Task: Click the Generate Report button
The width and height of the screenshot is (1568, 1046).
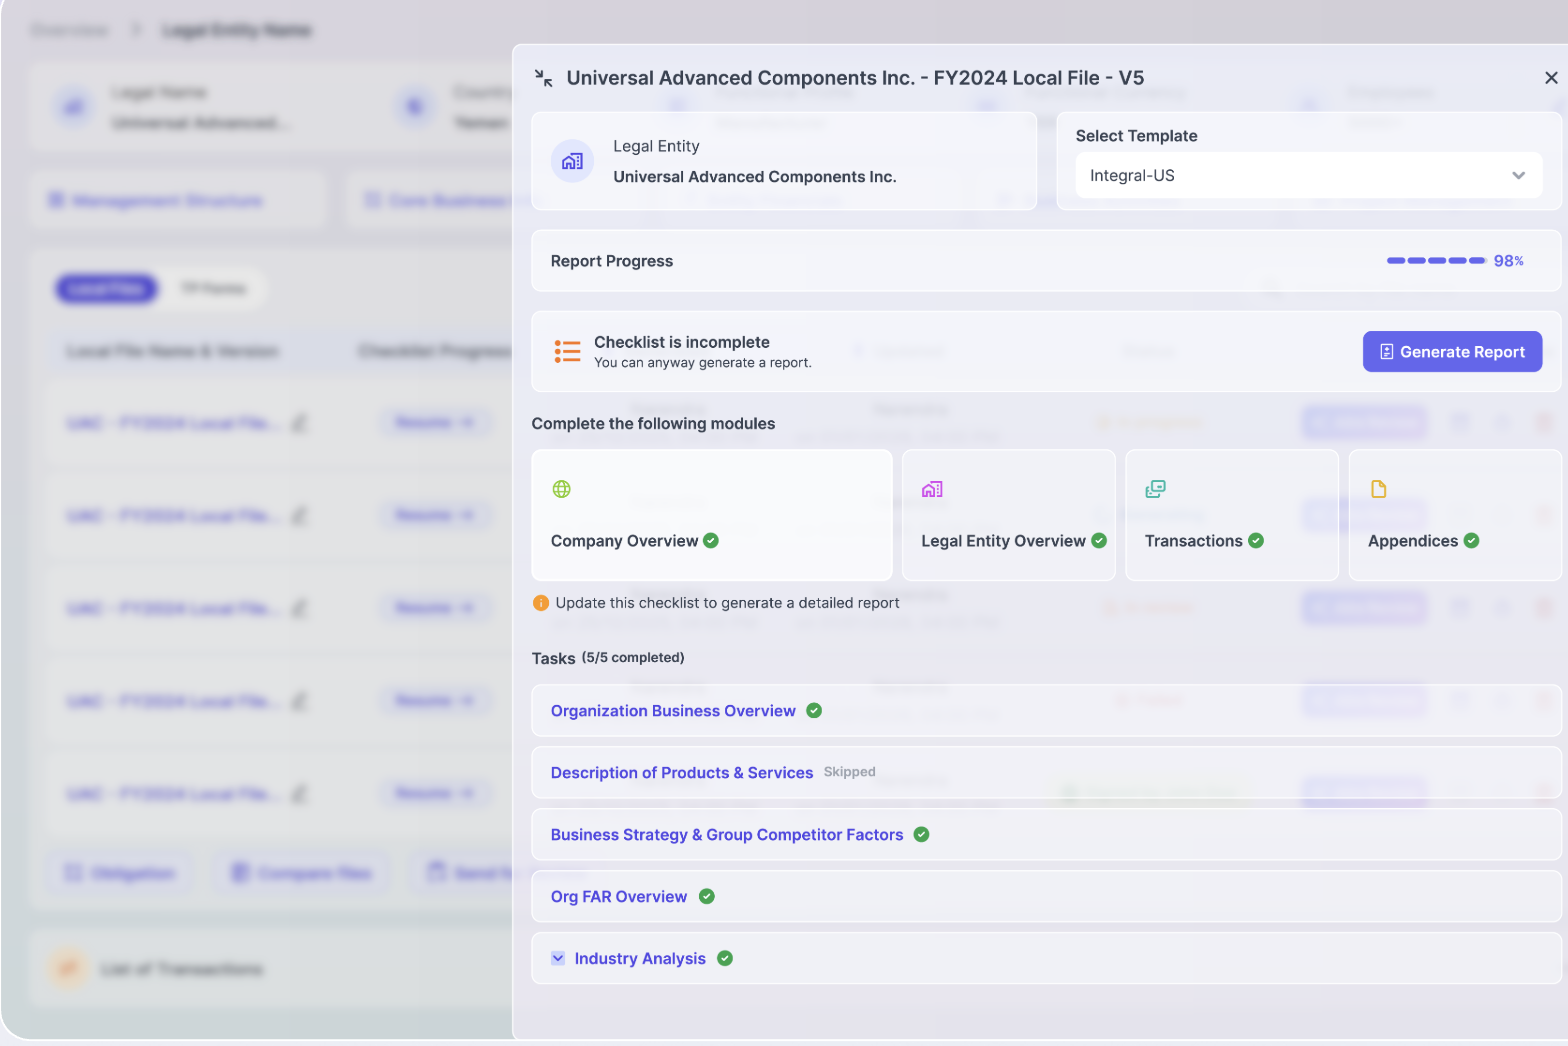Action: (x=1452, y=352)
